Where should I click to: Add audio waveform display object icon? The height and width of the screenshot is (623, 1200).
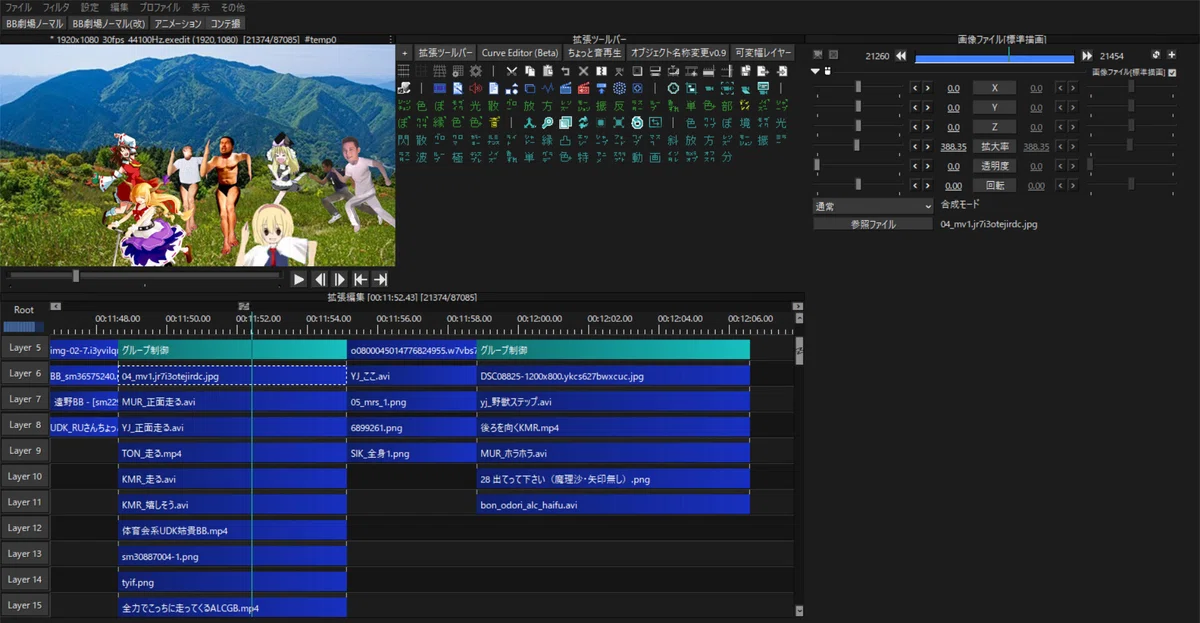(548, 88)
